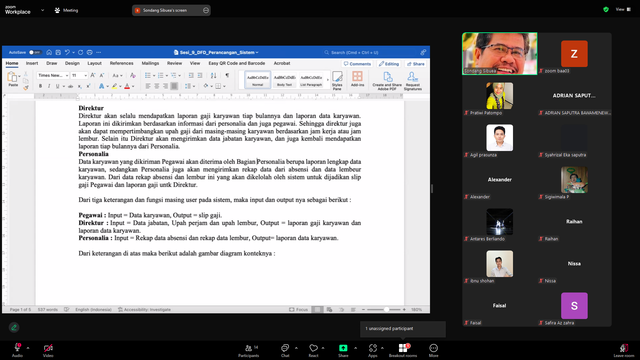Image resolution: width=640 pixels, height=360 pixels.
Task: Click the red font color icon
Action: (127, 86)
